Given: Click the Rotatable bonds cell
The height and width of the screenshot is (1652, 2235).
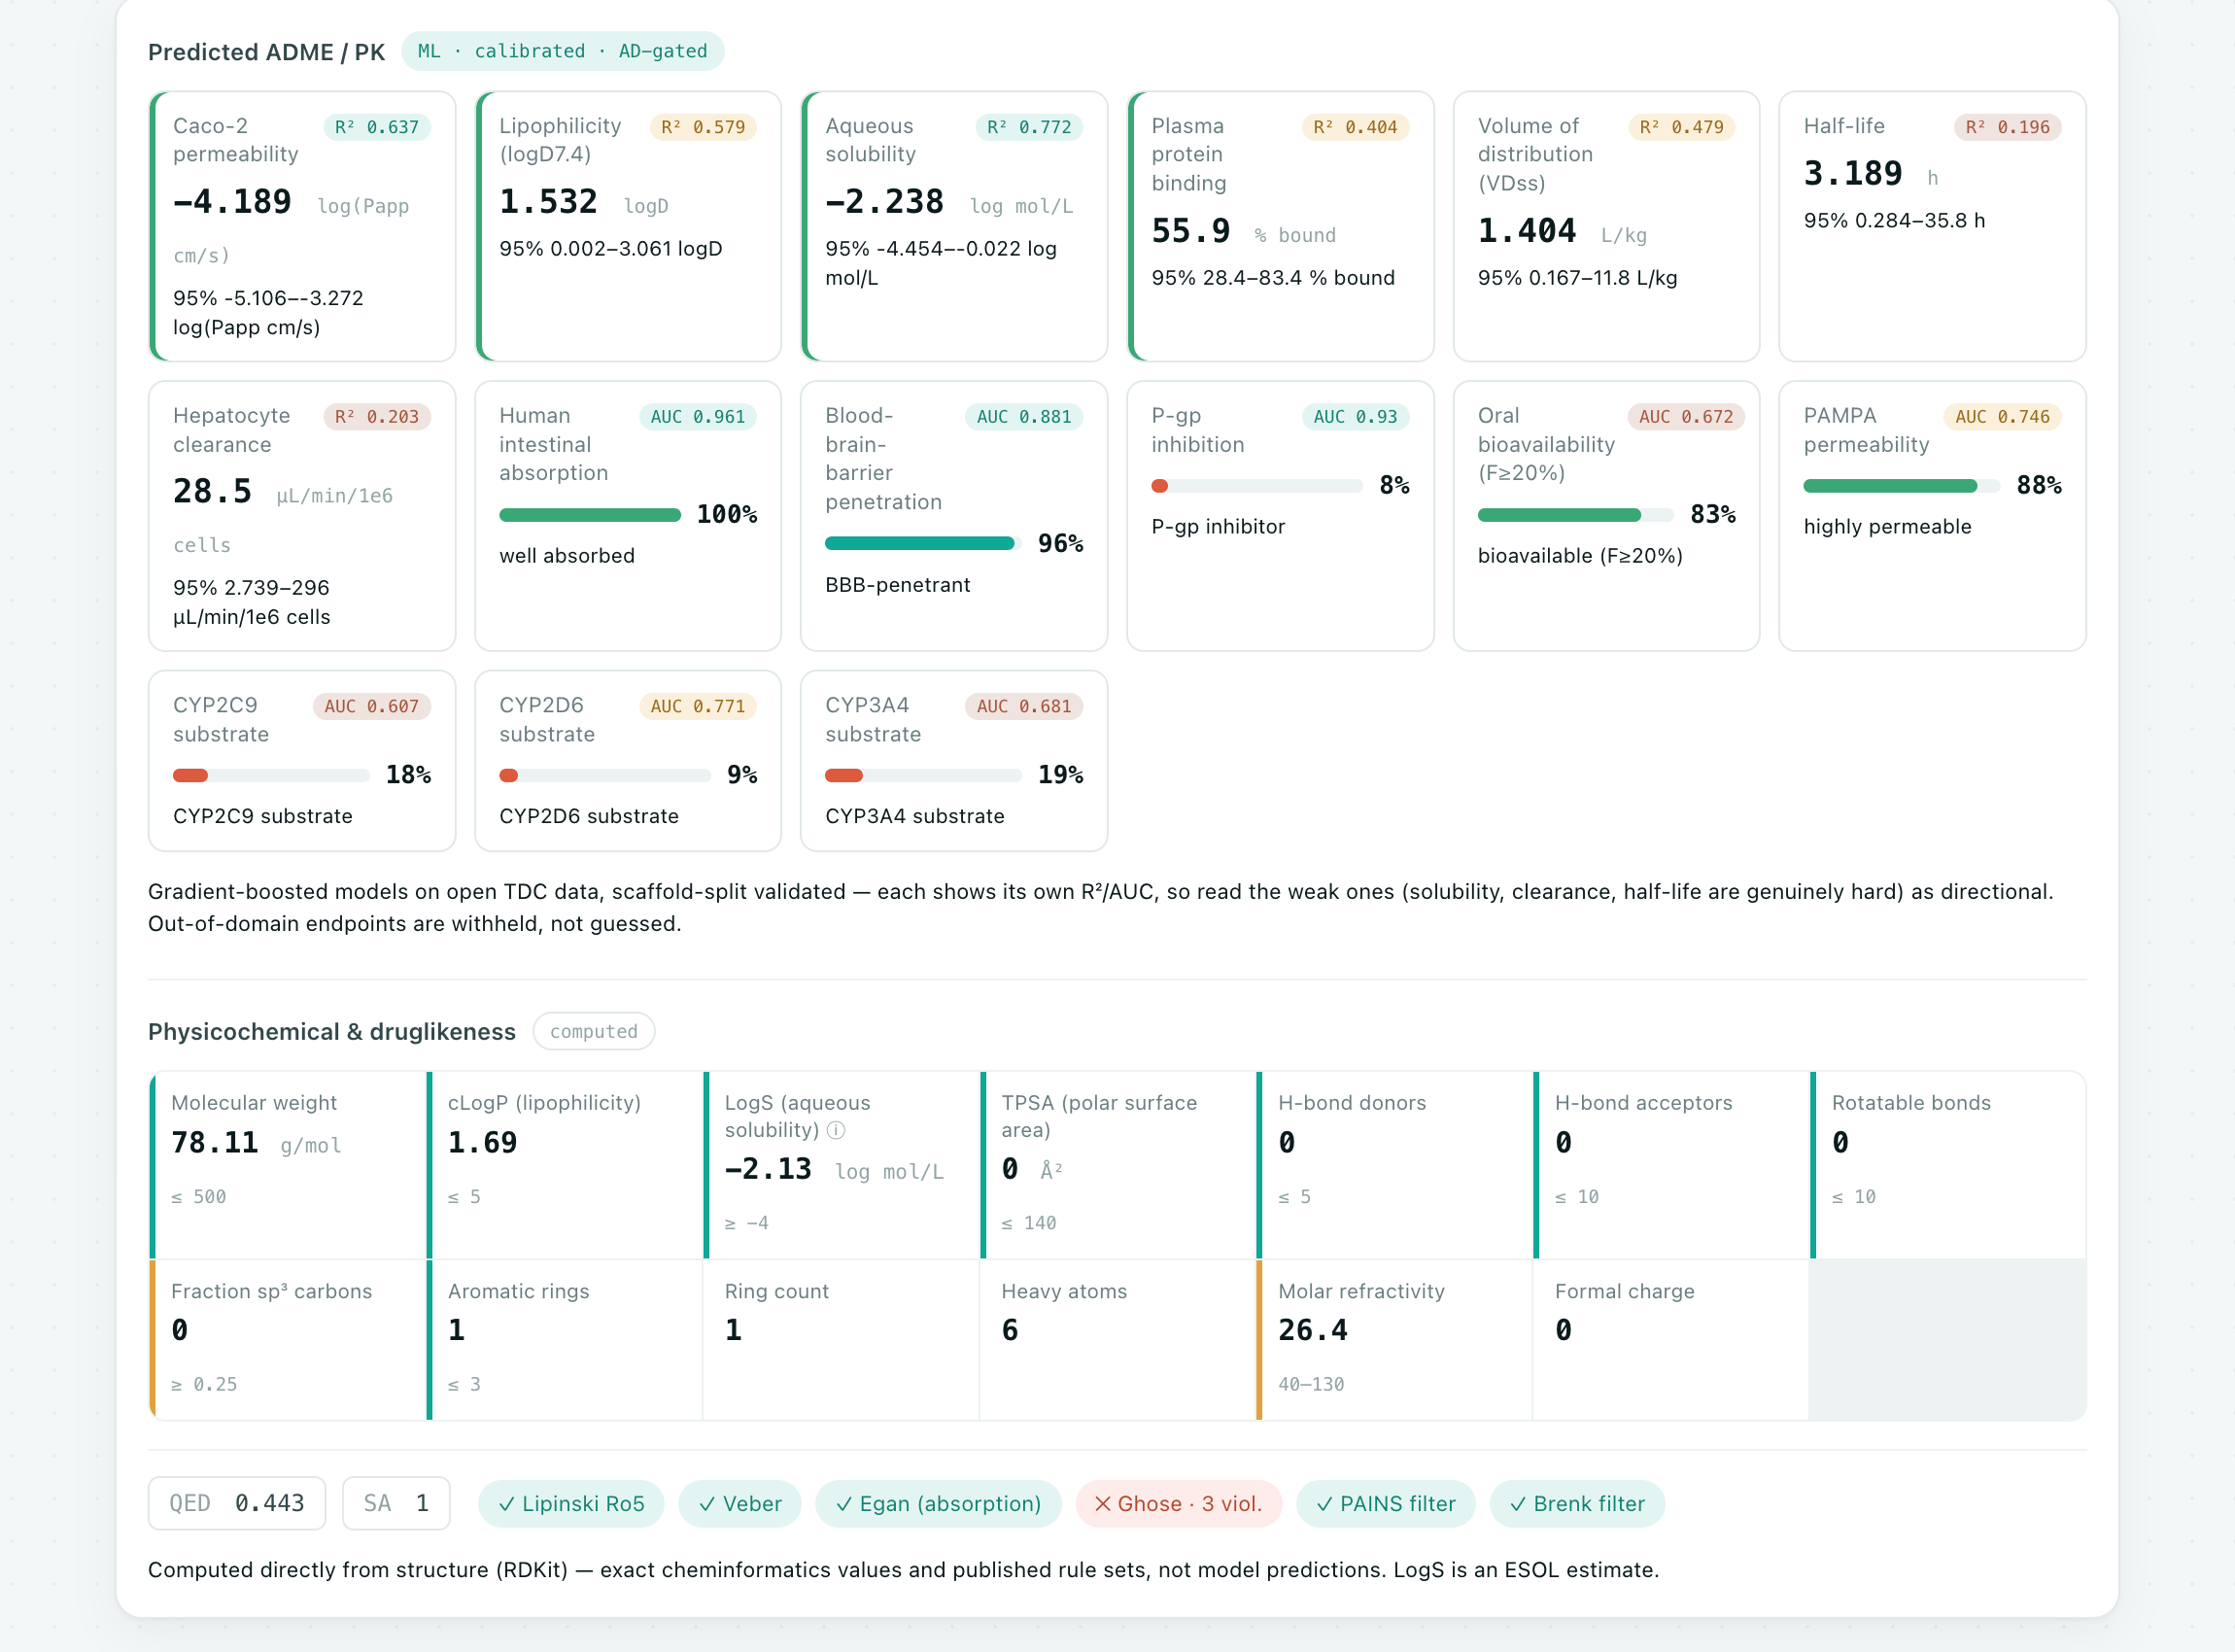Looking at the screenshot, I should tap(1948, 1165).
